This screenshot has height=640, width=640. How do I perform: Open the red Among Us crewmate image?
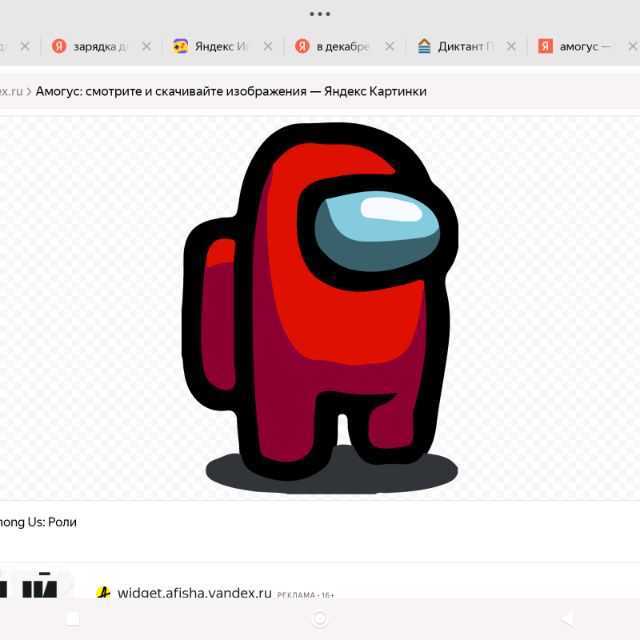[320, 308]
